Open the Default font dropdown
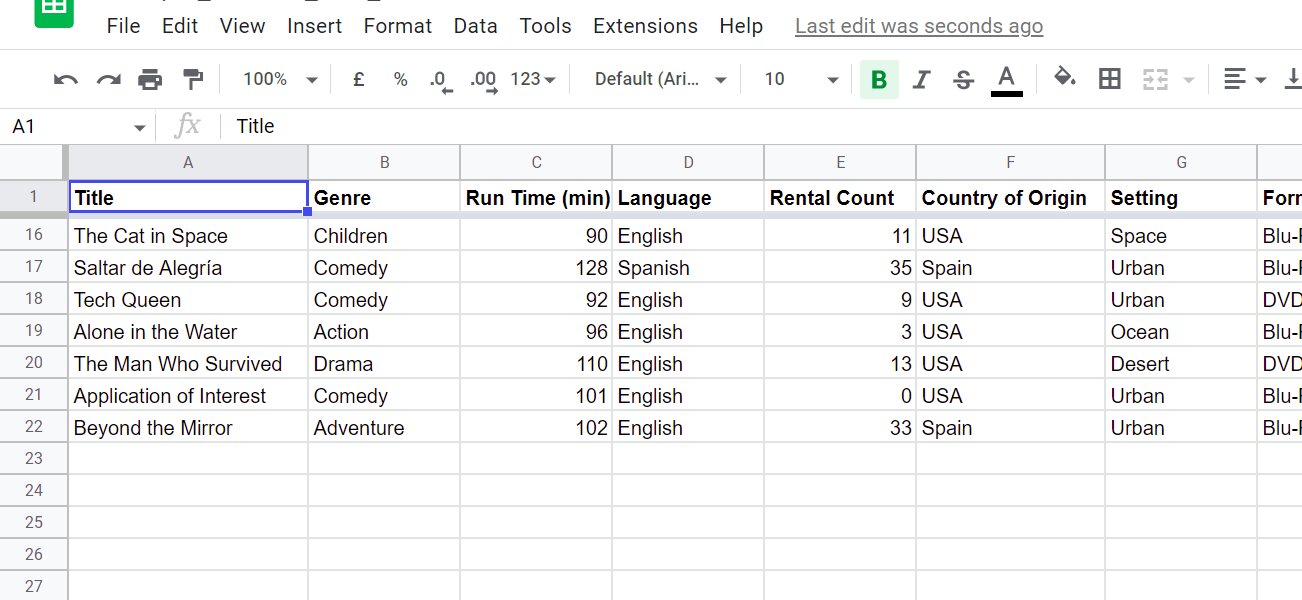The width and height of the screenshot is (1302, 600). click(655, 78)
